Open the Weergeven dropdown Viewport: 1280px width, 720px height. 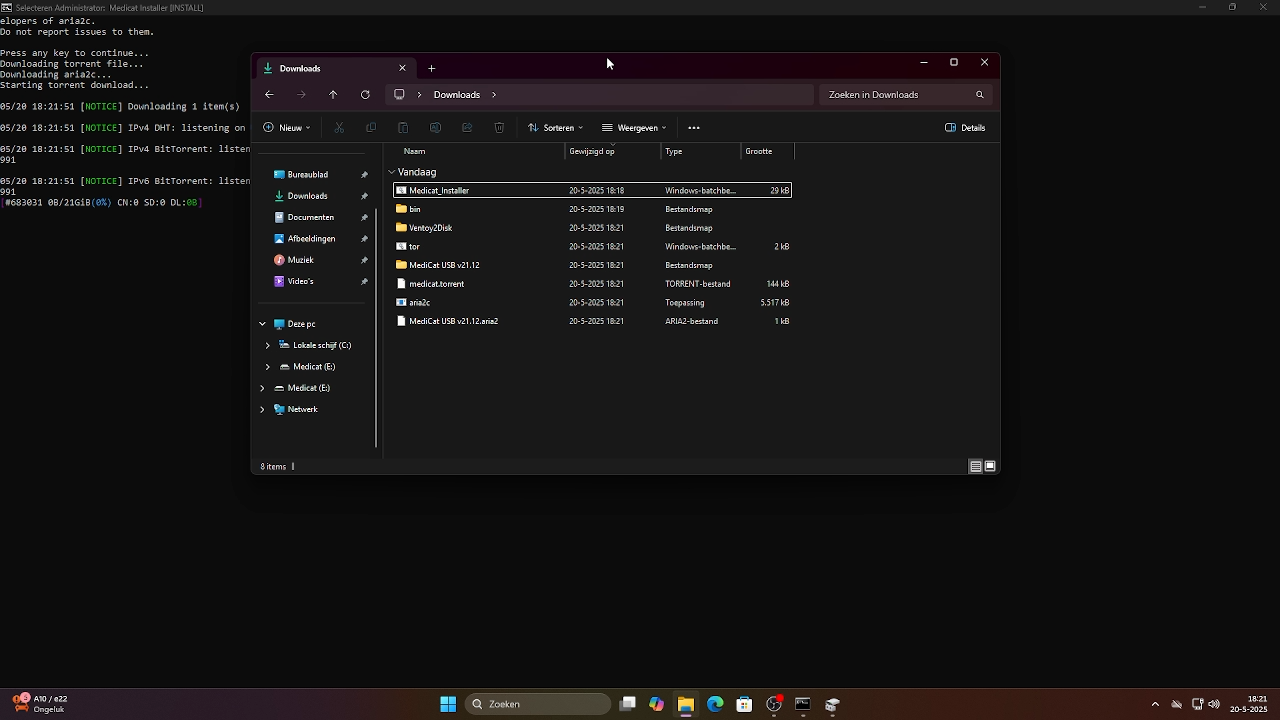pos(634,128)
